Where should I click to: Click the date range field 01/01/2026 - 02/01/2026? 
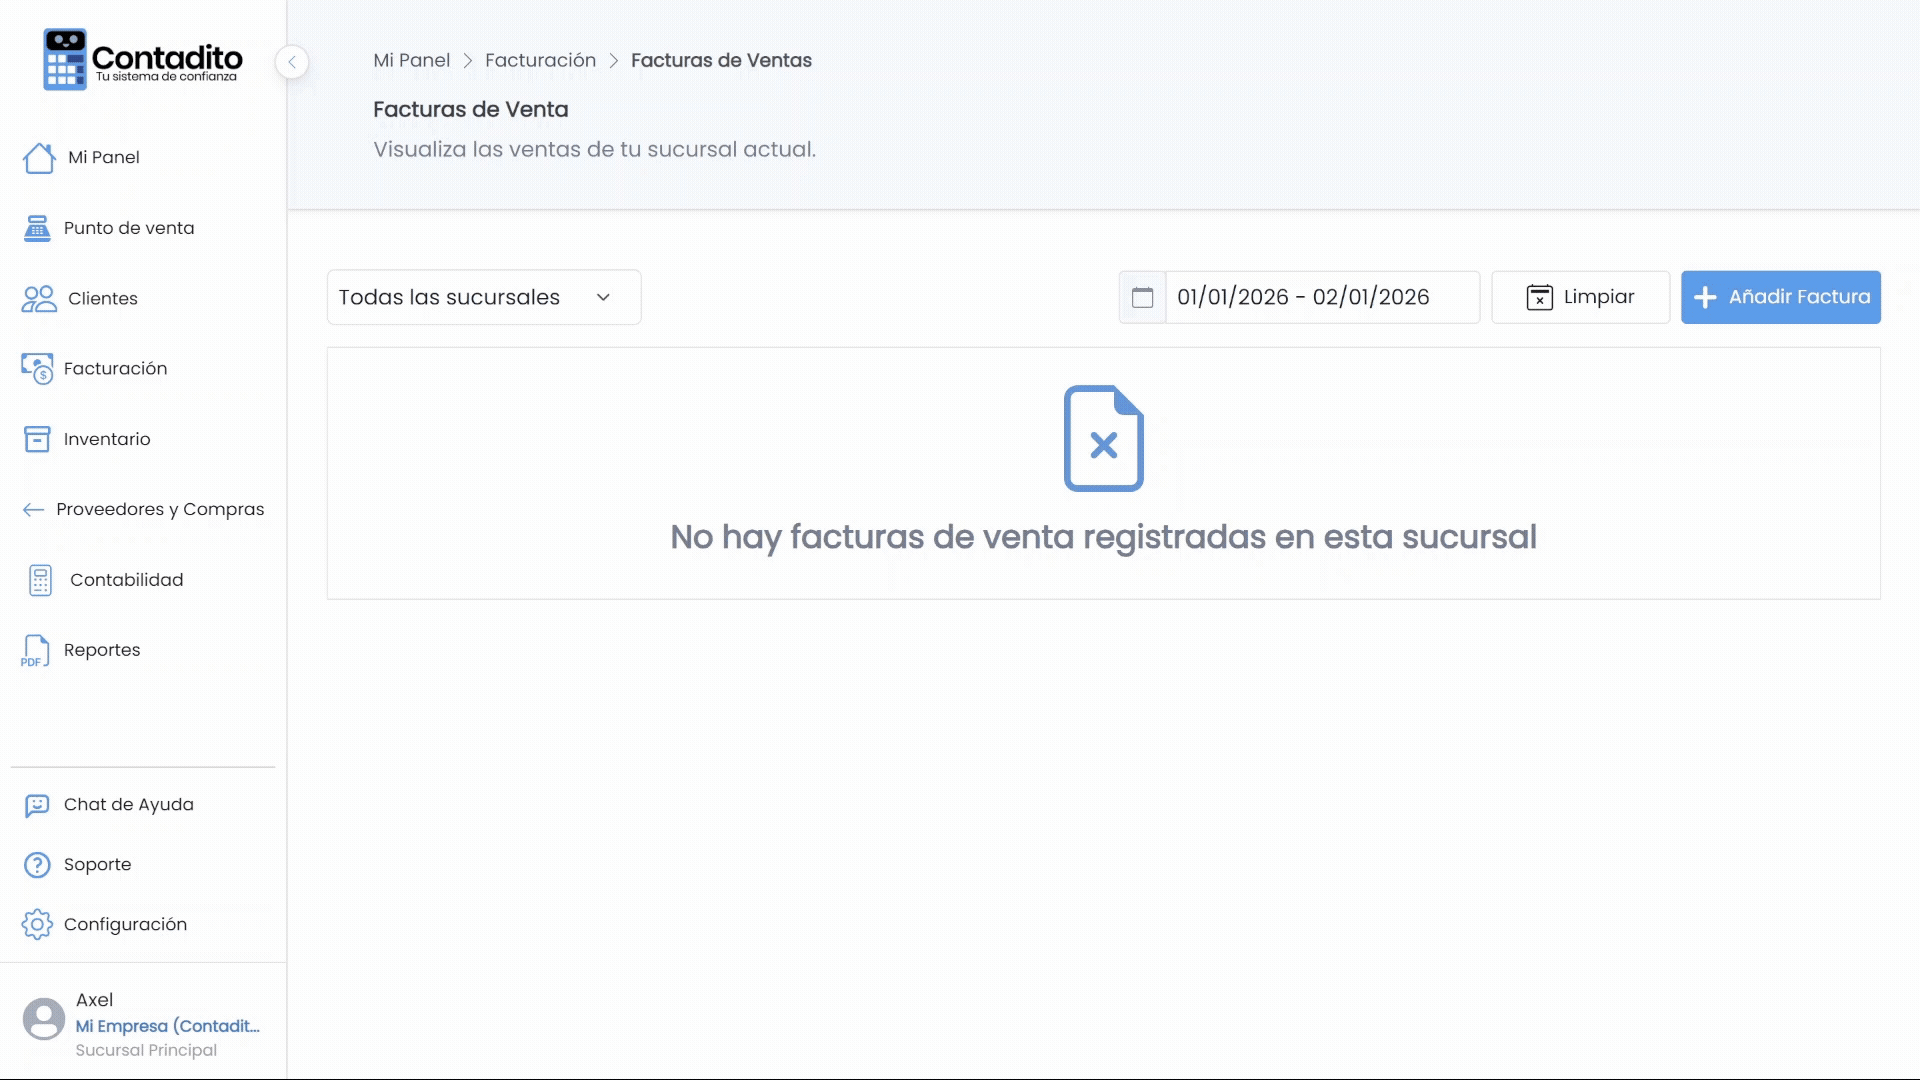pyautogui.click(x=1322, y=297)
